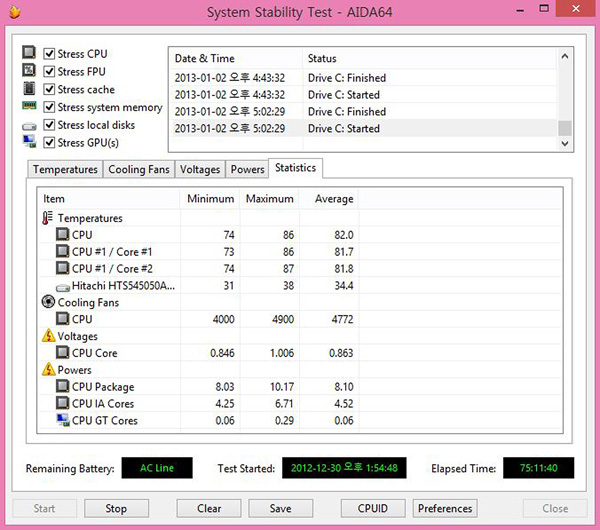Select log entry 5:02:29 Drive C: Finished

363,111
